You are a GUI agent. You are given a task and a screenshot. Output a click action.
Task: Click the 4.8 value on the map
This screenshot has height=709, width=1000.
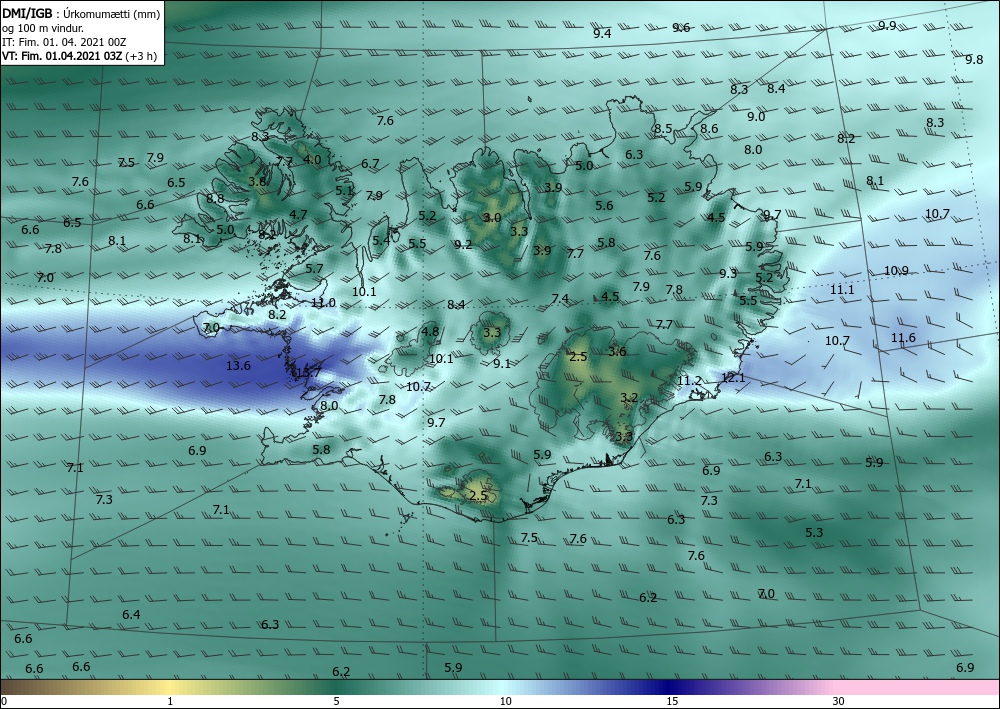tap(430, 332)
